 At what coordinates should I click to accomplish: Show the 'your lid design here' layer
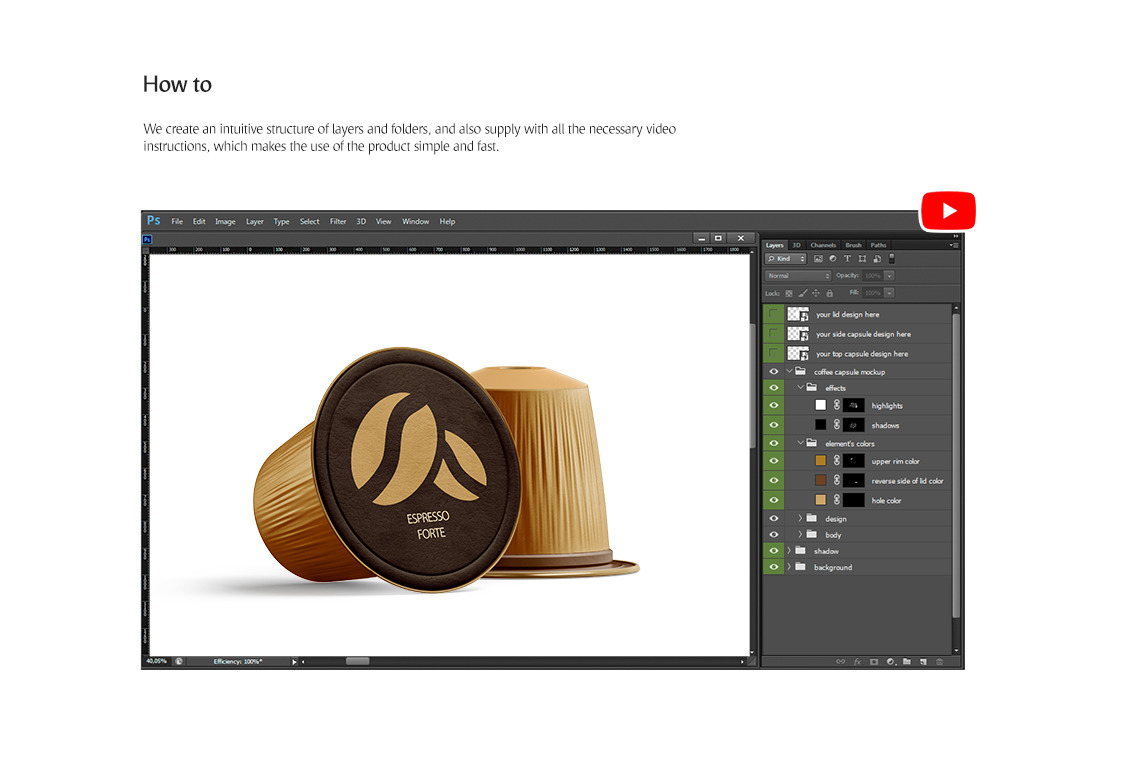click(x=773, y=314)
